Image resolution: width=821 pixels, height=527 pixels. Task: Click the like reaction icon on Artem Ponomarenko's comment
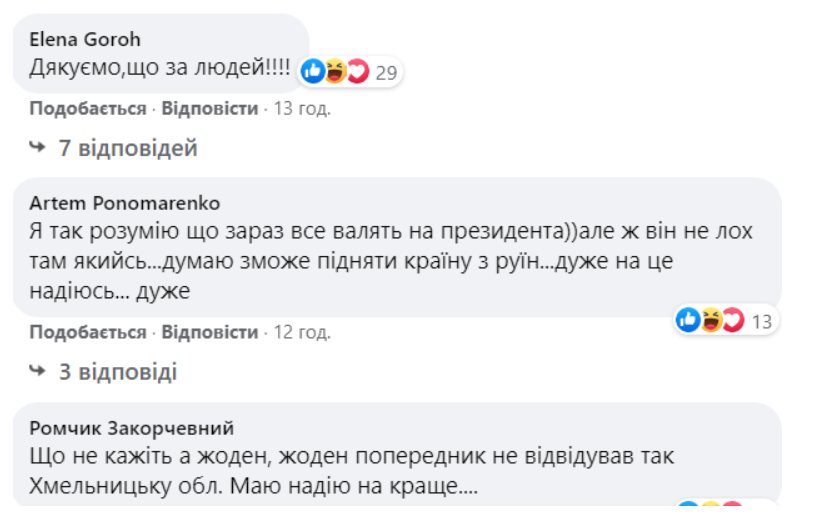[688, 319]
